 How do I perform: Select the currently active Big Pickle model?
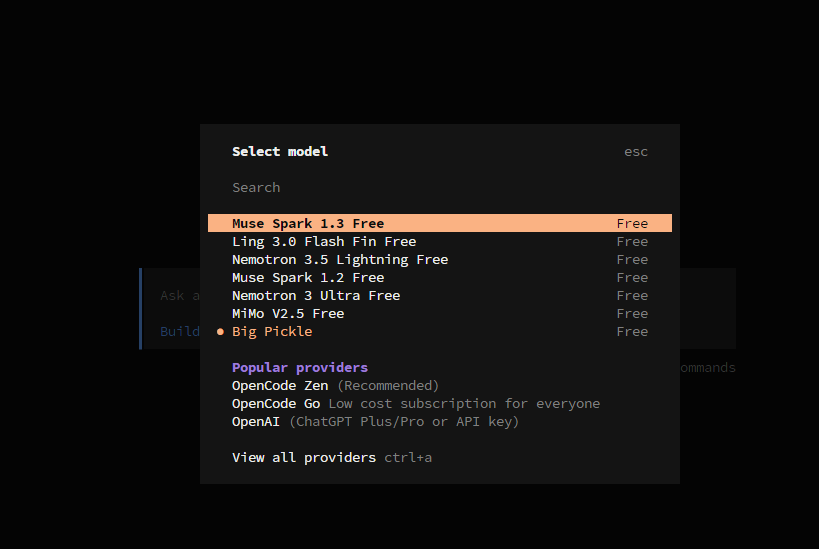click(x=440, y=331)
